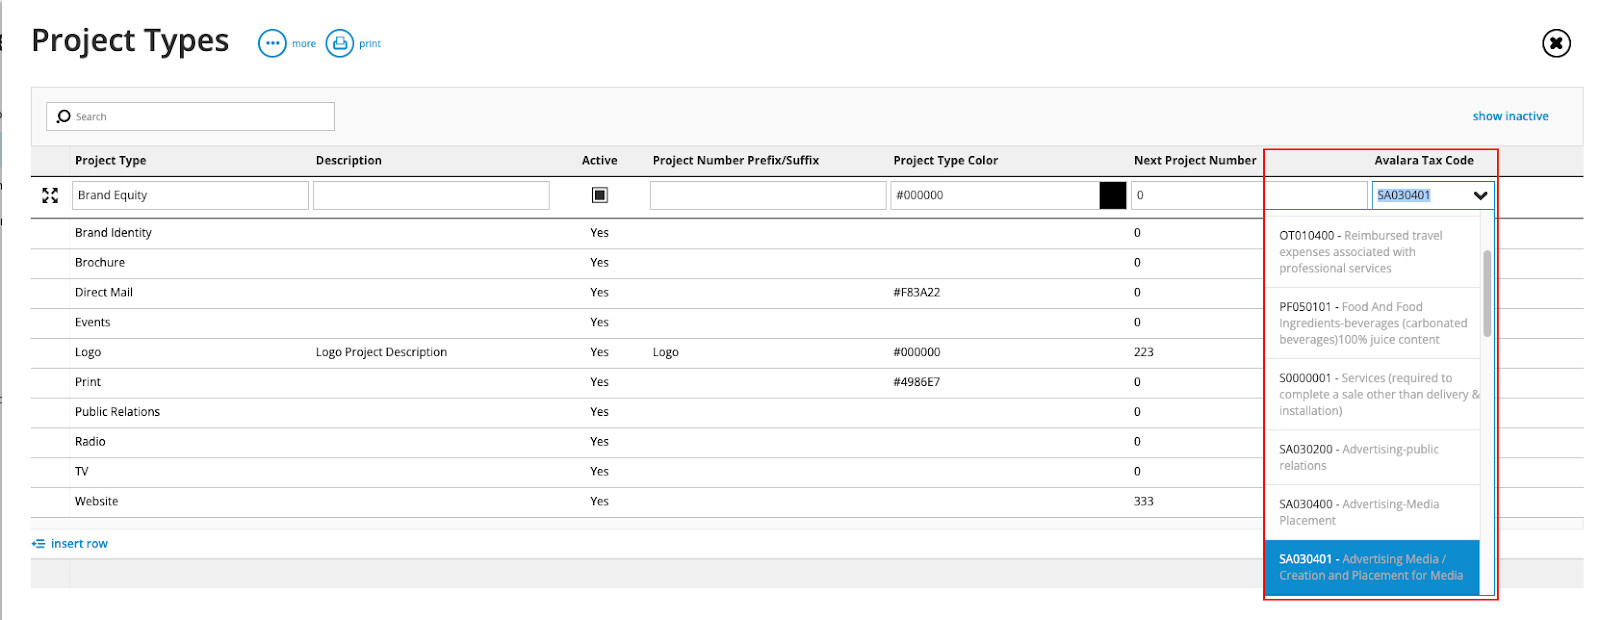Click the insert row icon
The image size is (1600, 620).
[38, 544]
